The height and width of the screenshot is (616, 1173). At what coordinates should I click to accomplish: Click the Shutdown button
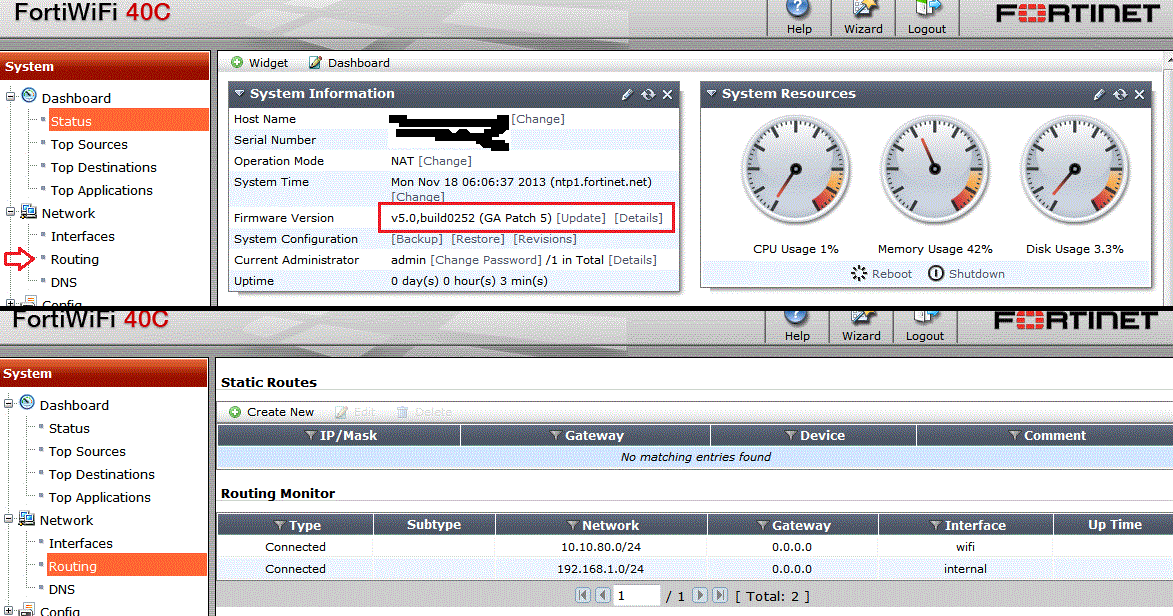967,273
